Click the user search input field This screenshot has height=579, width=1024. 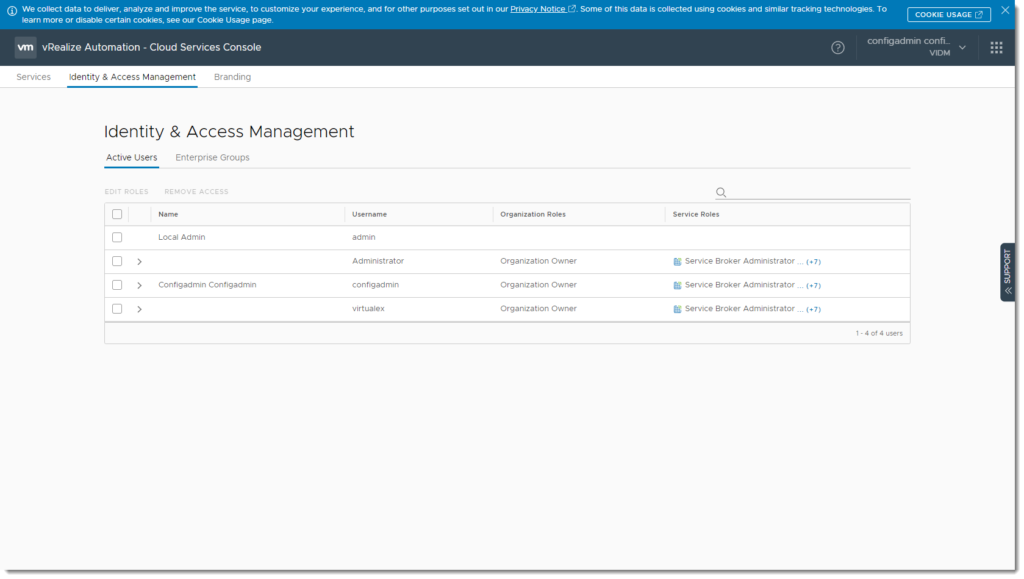(x=819, y=192)
